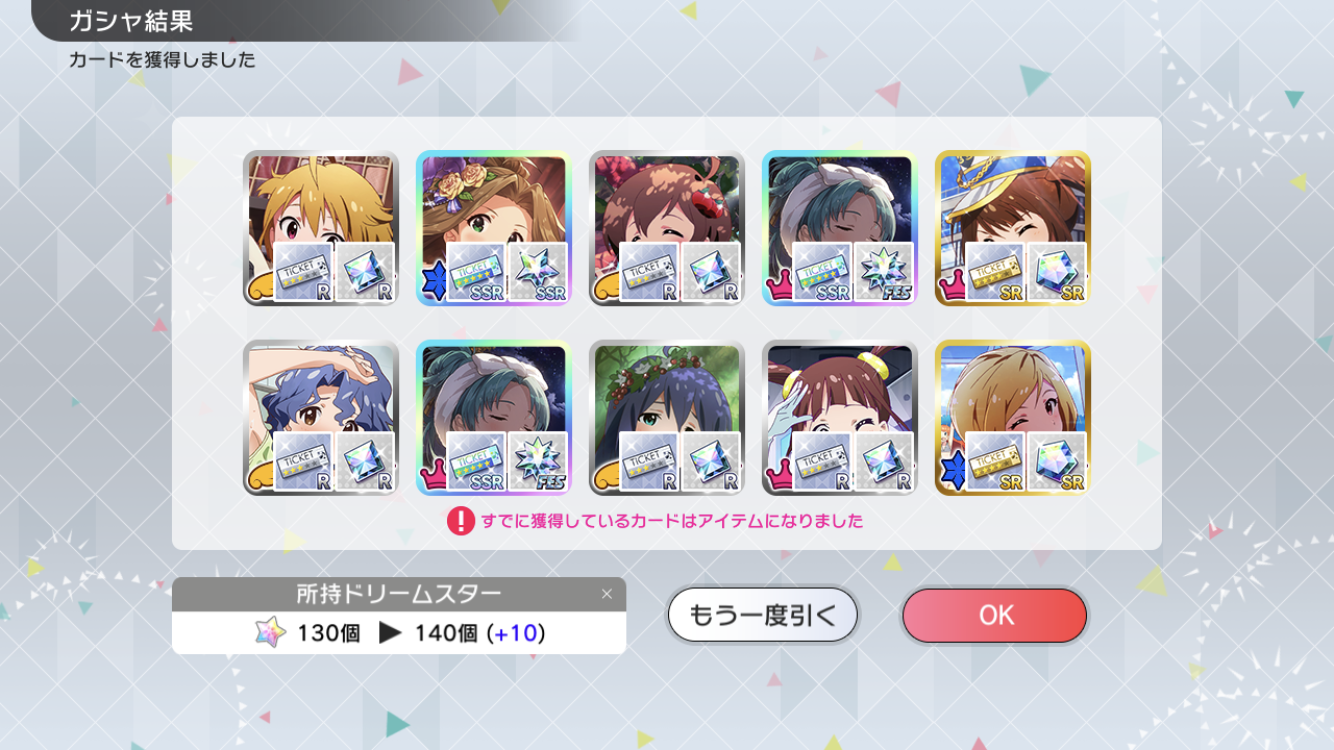Viewport: 1334px width, 750px height.
Task: Open the bottom-row FES SSR card
Action: coord(494,418)
